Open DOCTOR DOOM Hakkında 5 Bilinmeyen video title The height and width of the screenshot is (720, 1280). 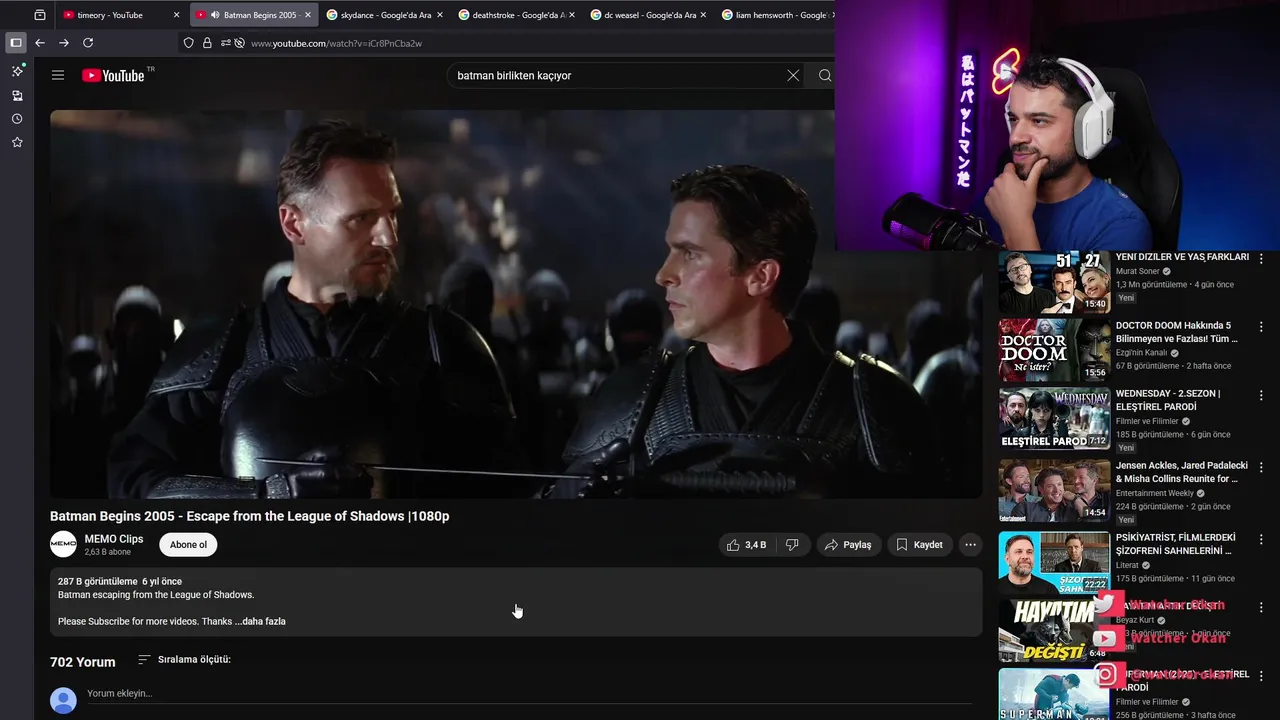[x=1176, y=332]
